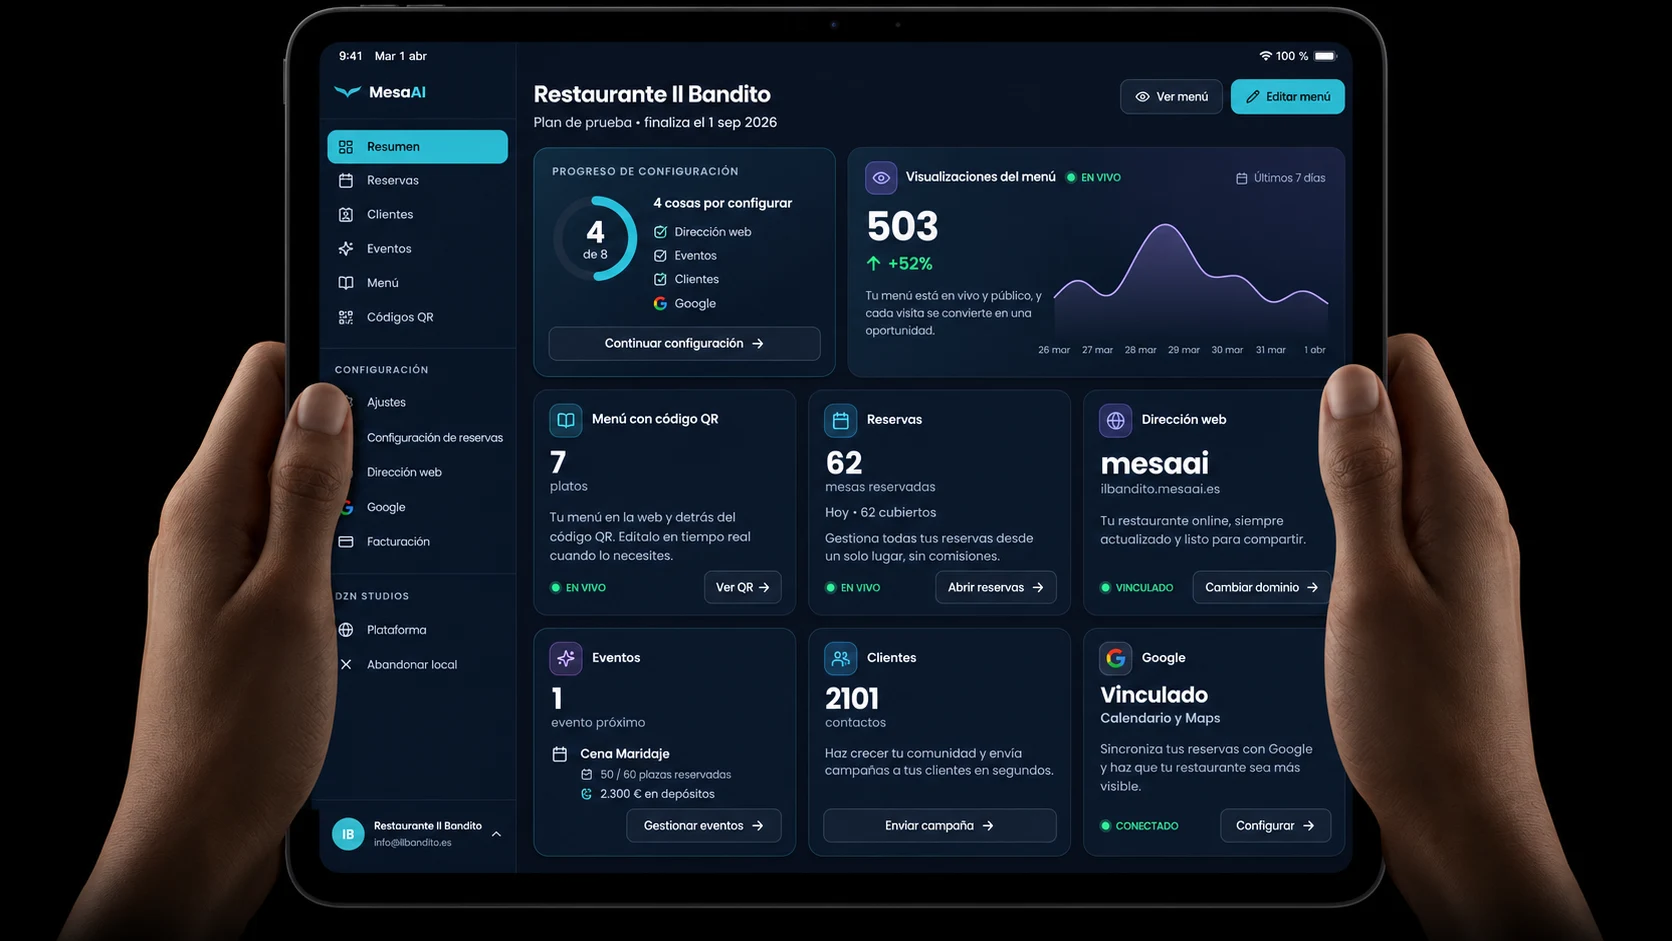
Task: Go to Clientes in the sidebar
Action: coord(417,215)
